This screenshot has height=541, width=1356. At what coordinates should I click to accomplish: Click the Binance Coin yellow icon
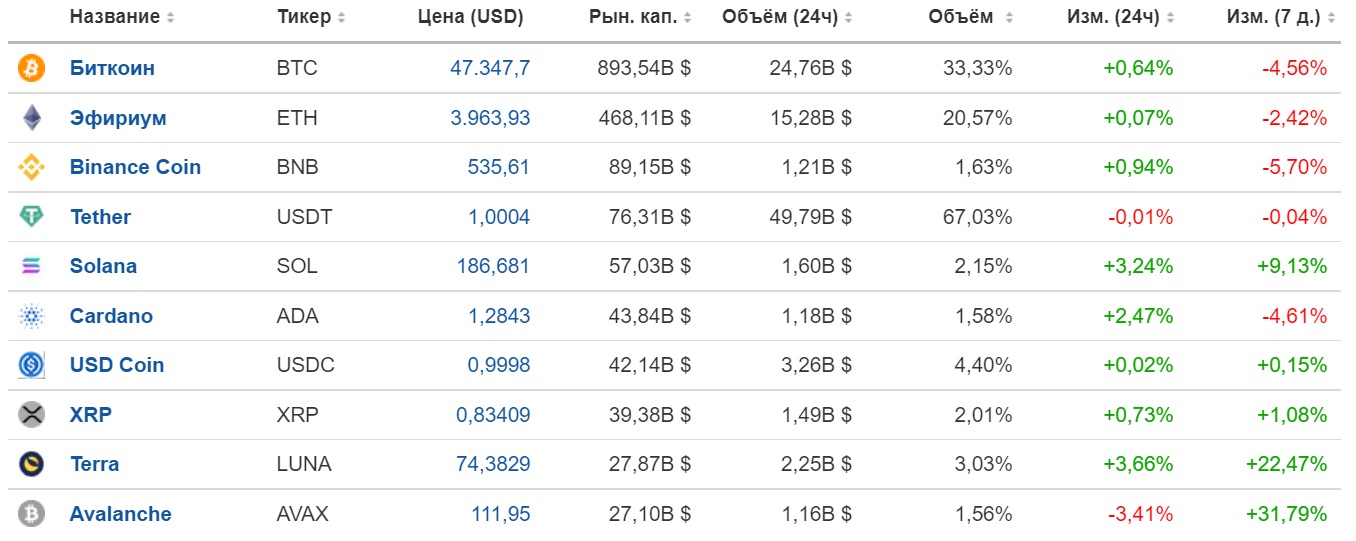coord(32,168)
